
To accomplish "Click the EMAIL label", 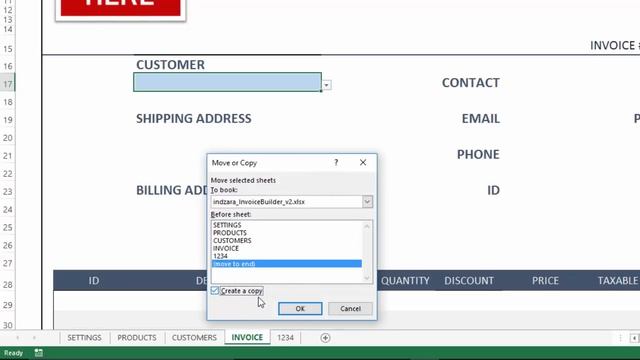I will pyautogui.click(x=480, y=118).
